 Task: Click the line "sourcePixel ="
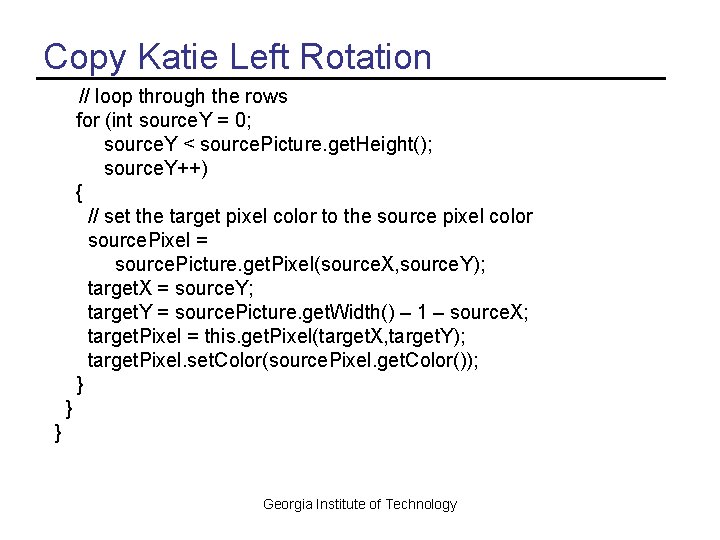coord(148,241)
